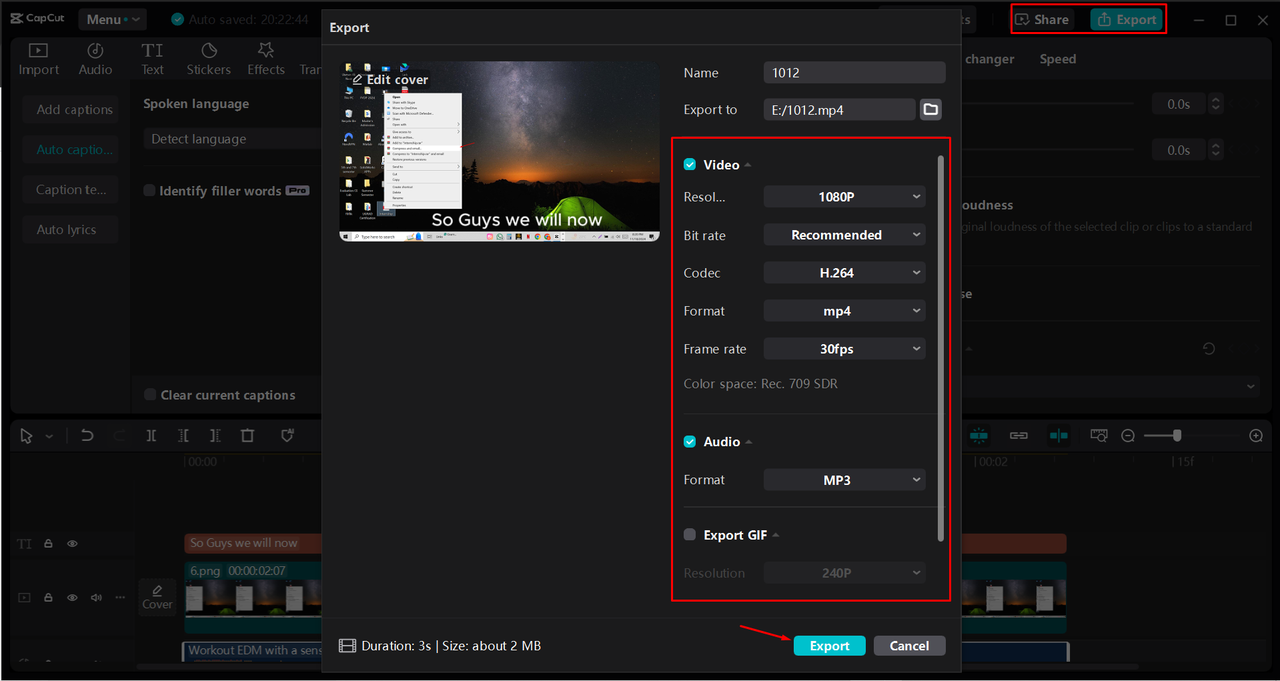Viewport: 1280px width, 681px height.
Task: Collapse the Export GIF section arrow
Action: click(776, 535)
